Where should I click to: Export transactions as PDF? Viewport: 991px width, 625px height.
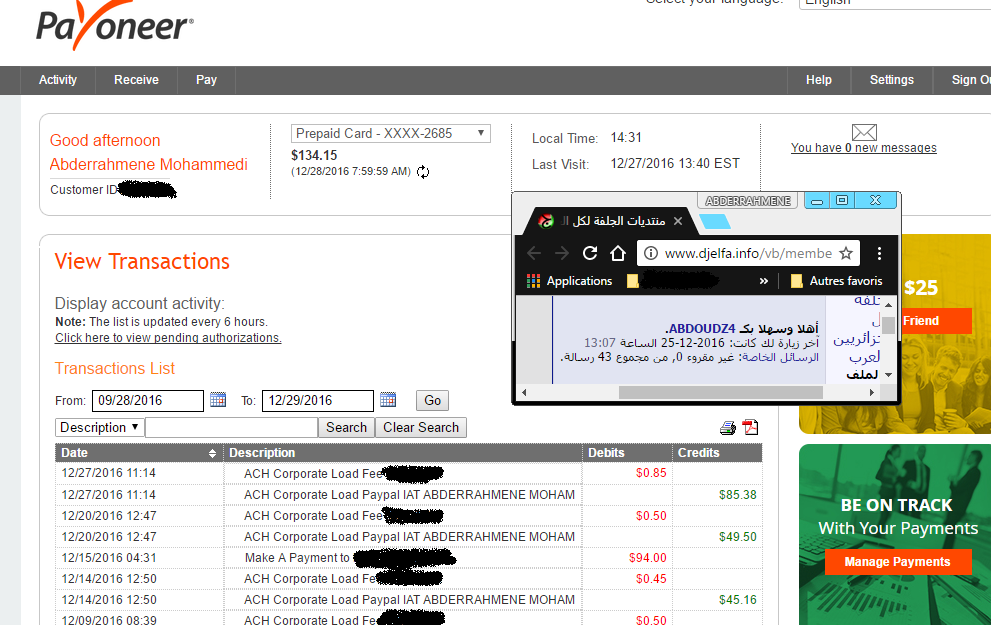point(750,428)
